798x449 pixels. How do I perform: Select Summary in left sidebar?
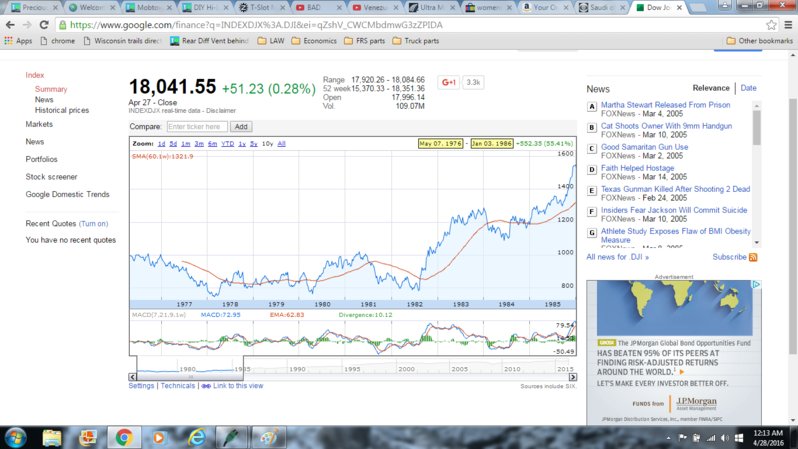click(51, 89)
